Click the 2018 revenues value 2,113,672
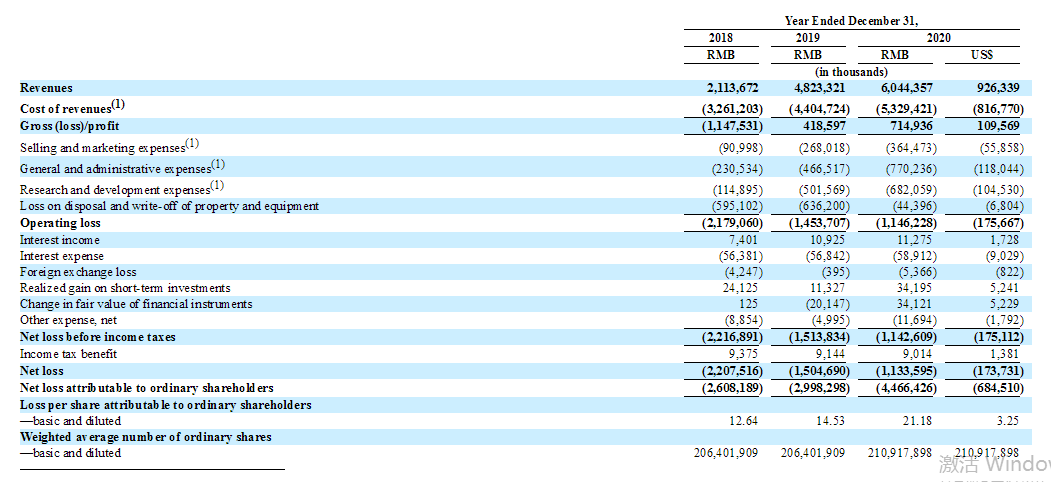The width and height of the screenshot is (1051, 482). tap(731, 88)
